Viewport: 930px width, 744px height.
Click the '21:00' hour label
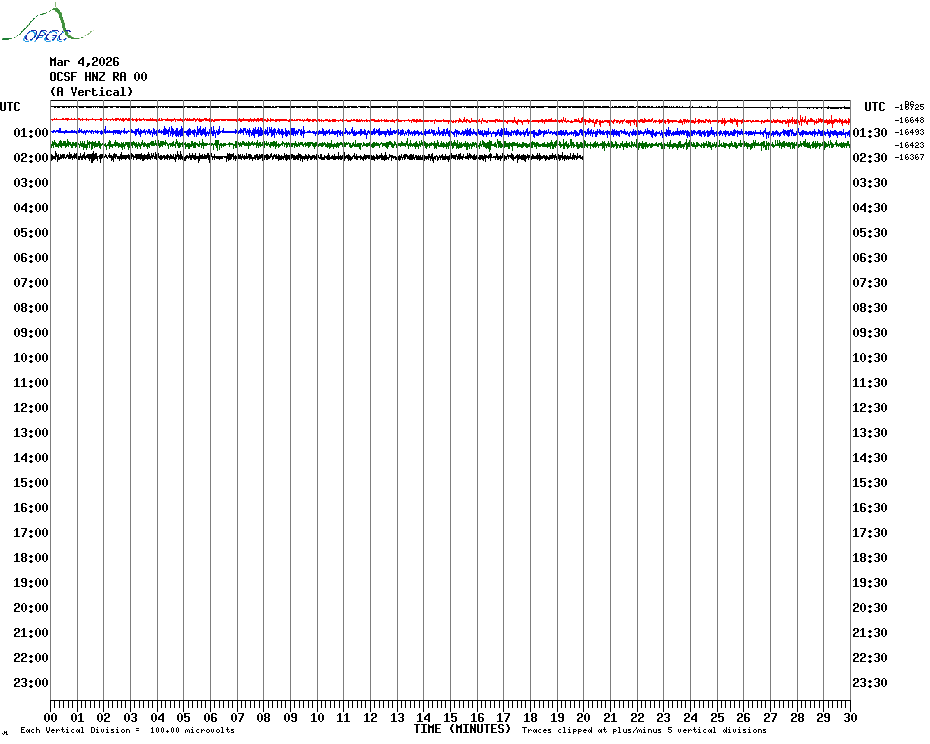tap(31, 632)
